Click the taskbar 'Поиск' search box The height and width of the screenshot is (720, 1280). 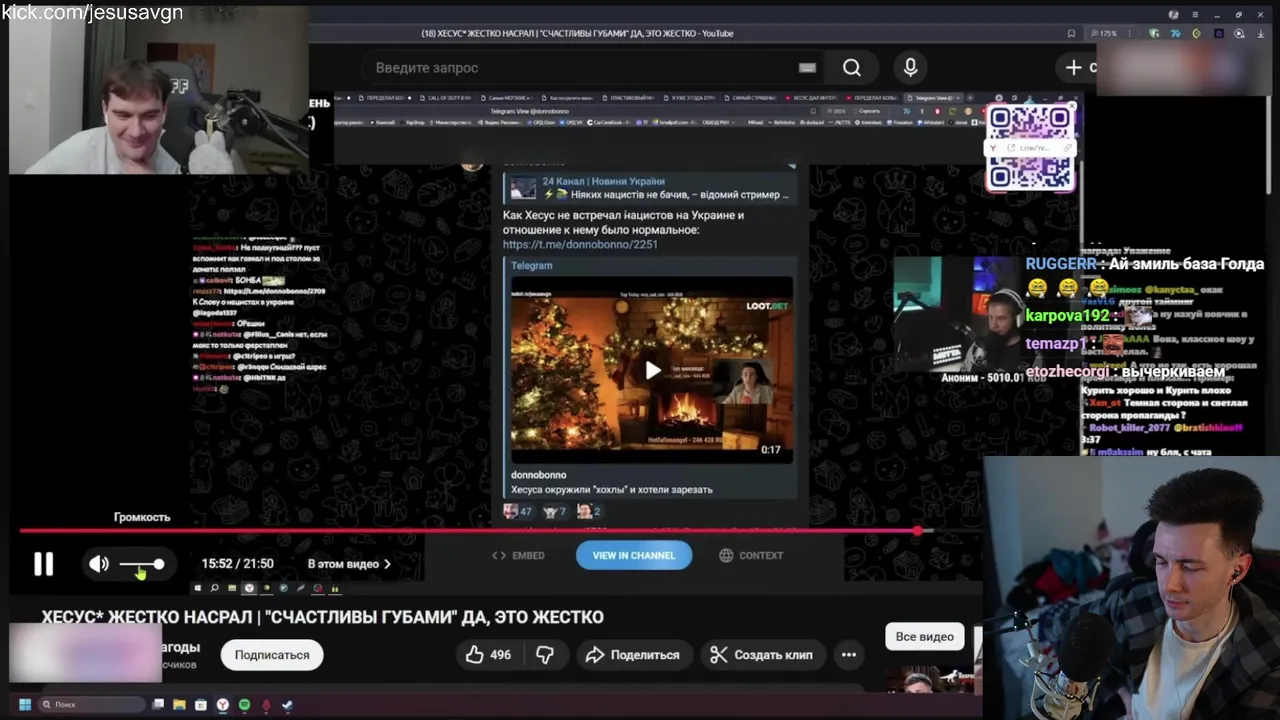(x=92, y=704)
